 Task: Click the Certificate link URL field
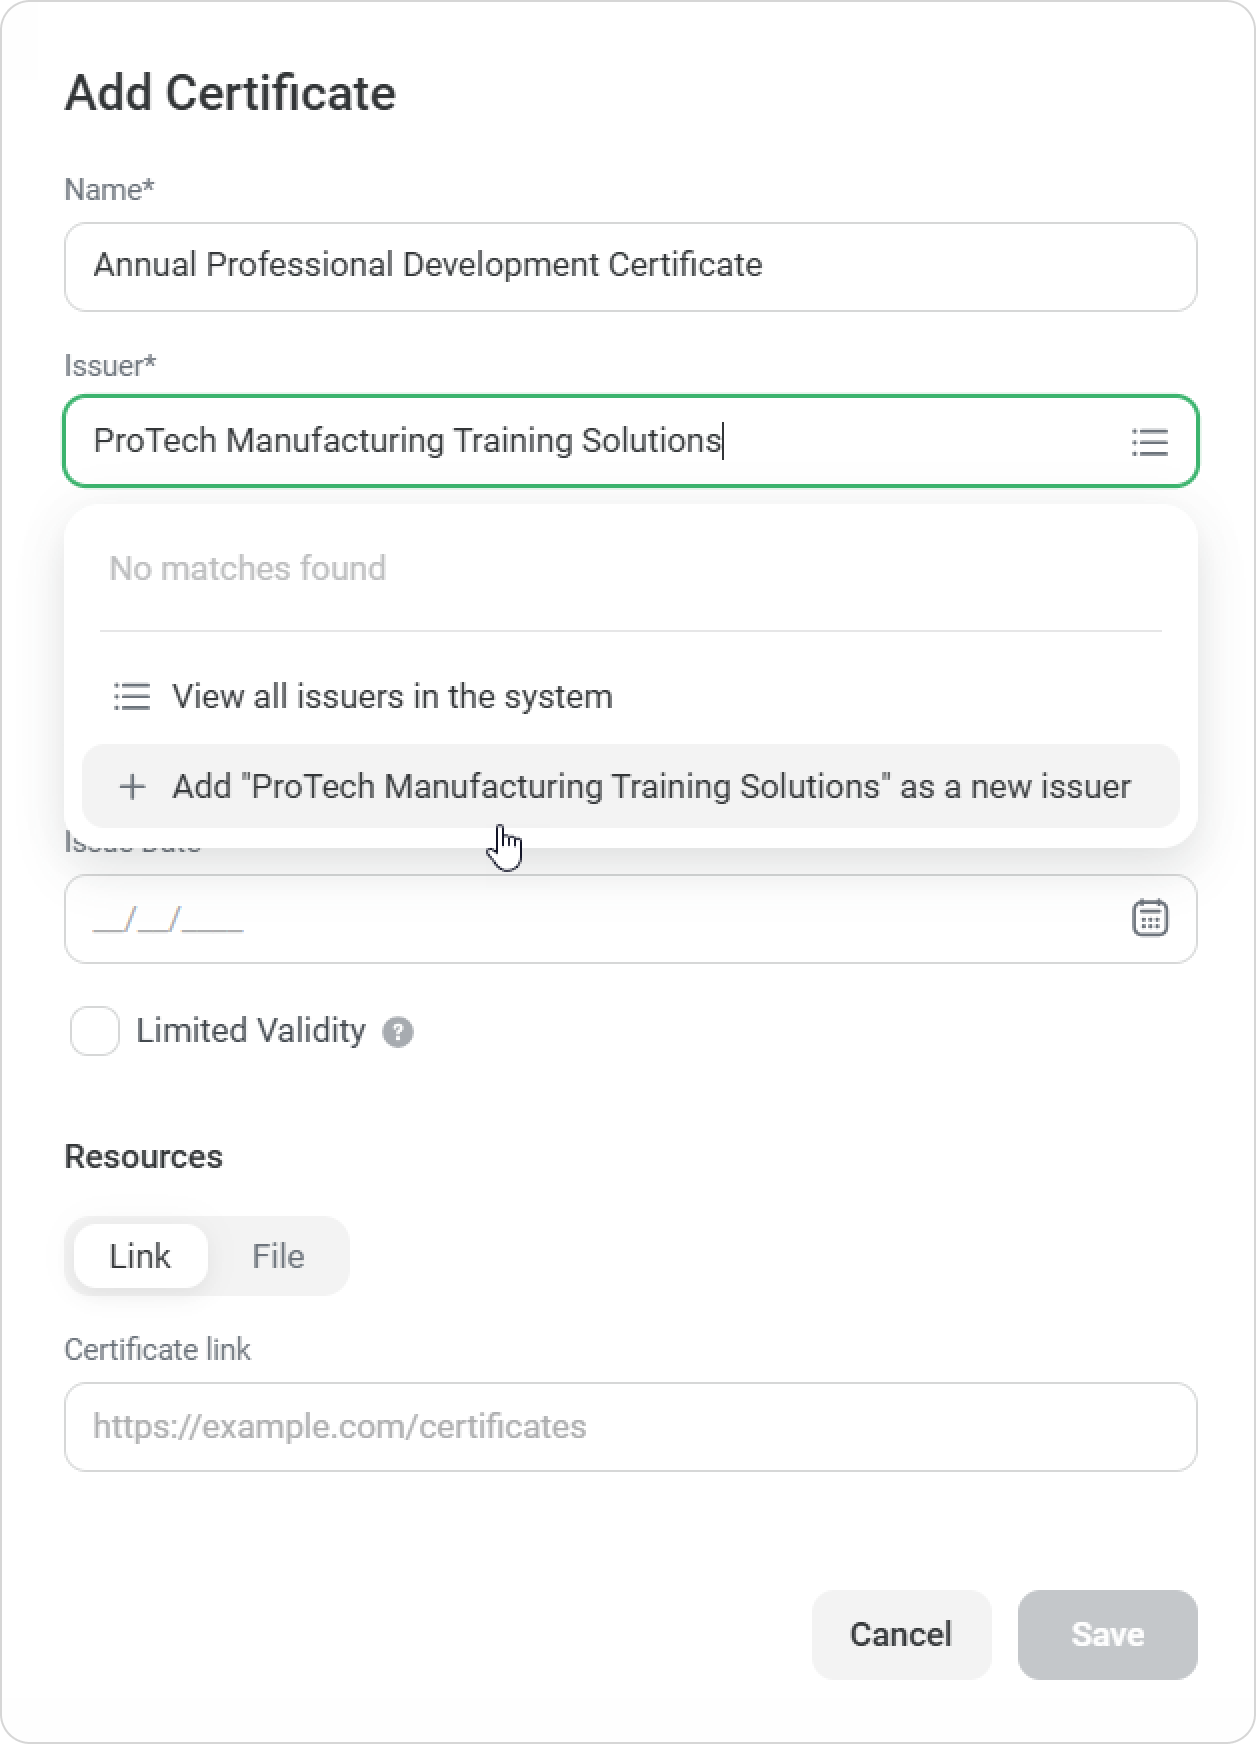coord(630,1426)
